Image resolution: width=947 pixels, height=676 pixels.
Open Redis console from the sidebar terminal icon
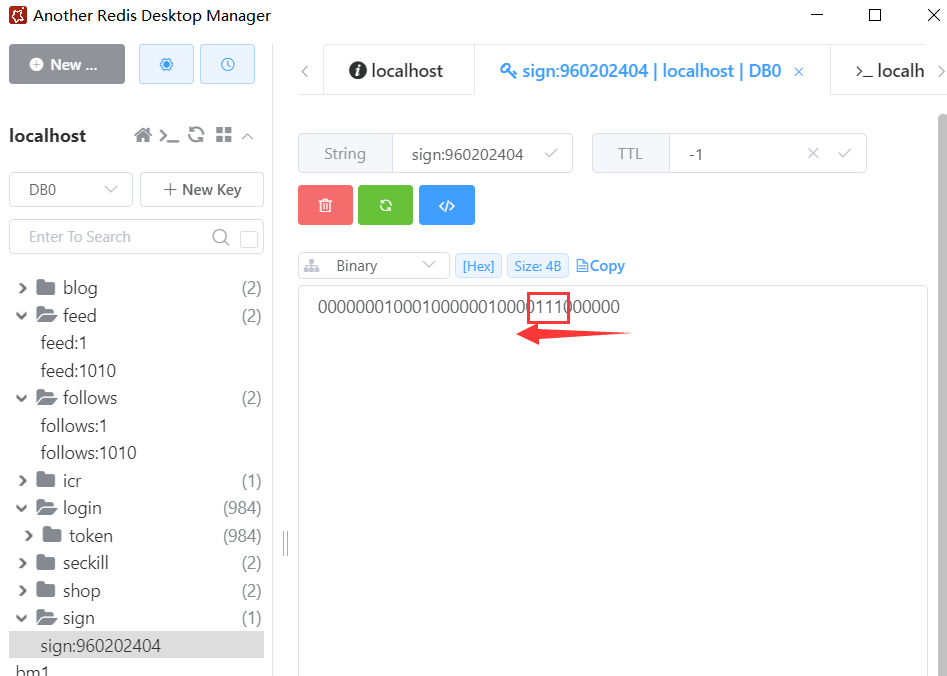[x=169, y=136]
